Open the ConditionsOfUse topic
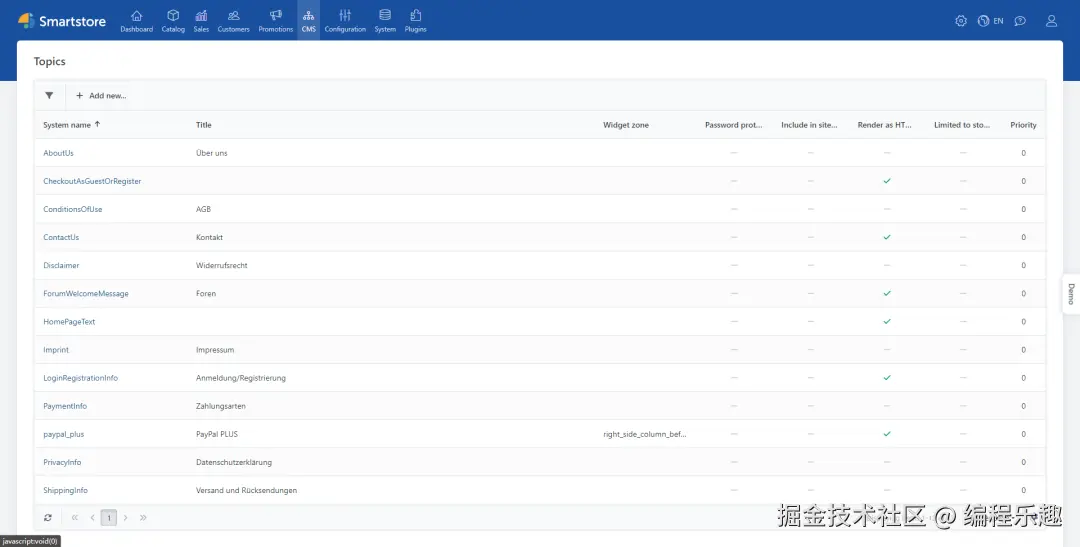Screen dimensions: 1080x547 tap(72, 209)
